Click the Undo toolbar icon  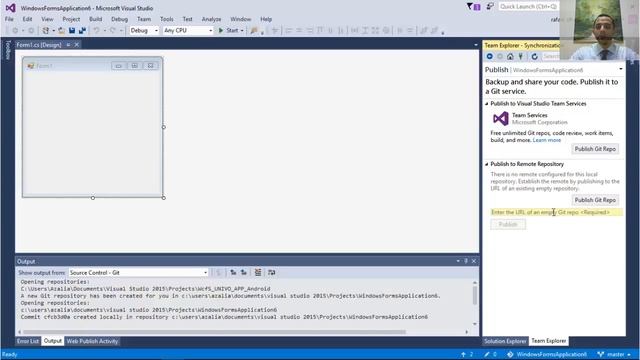96,31
